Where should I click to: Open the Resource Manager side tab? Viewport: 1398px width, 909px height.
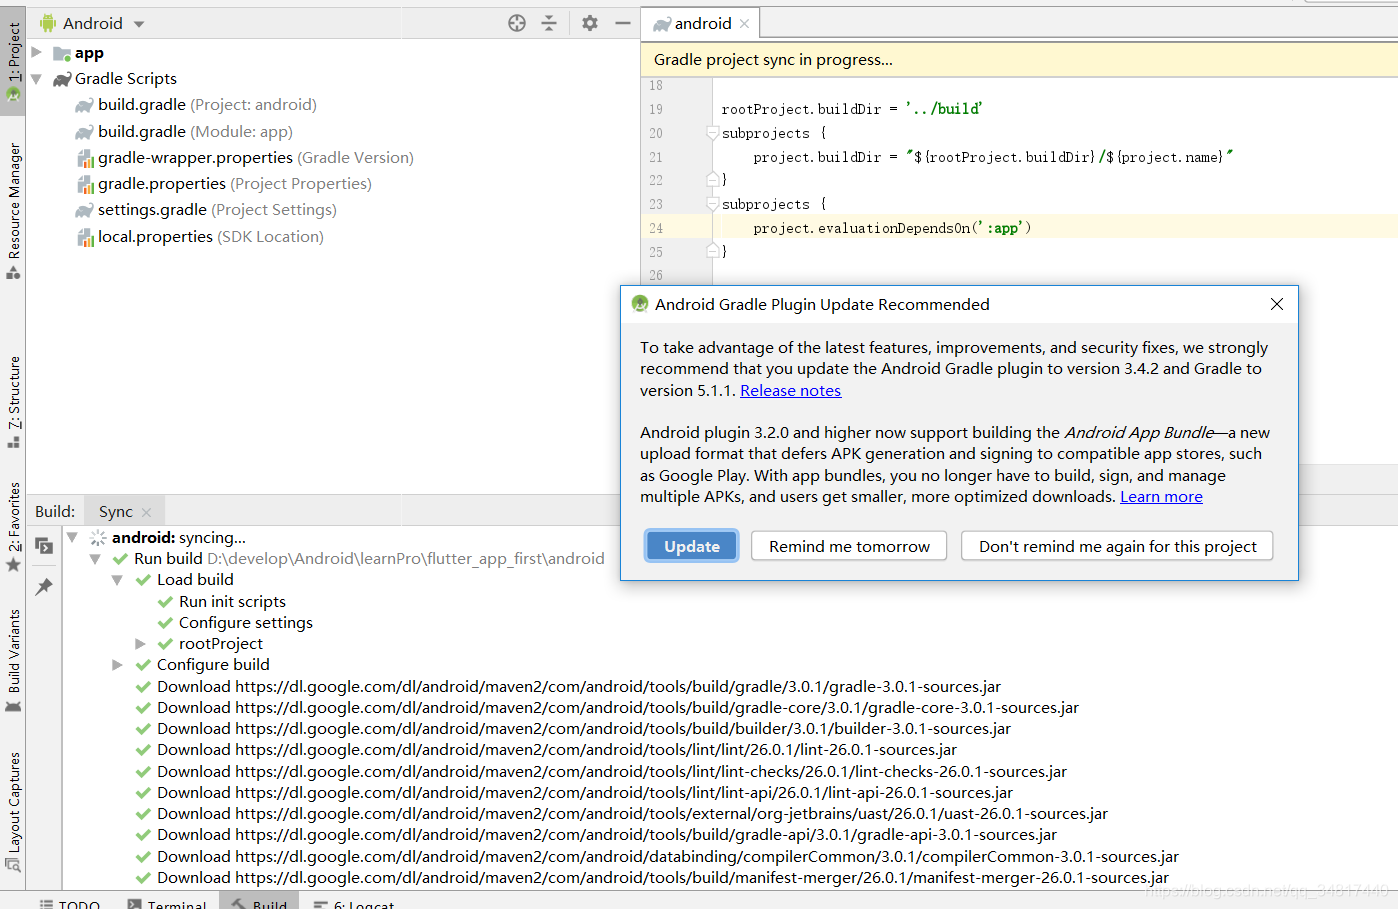point(13,210)
